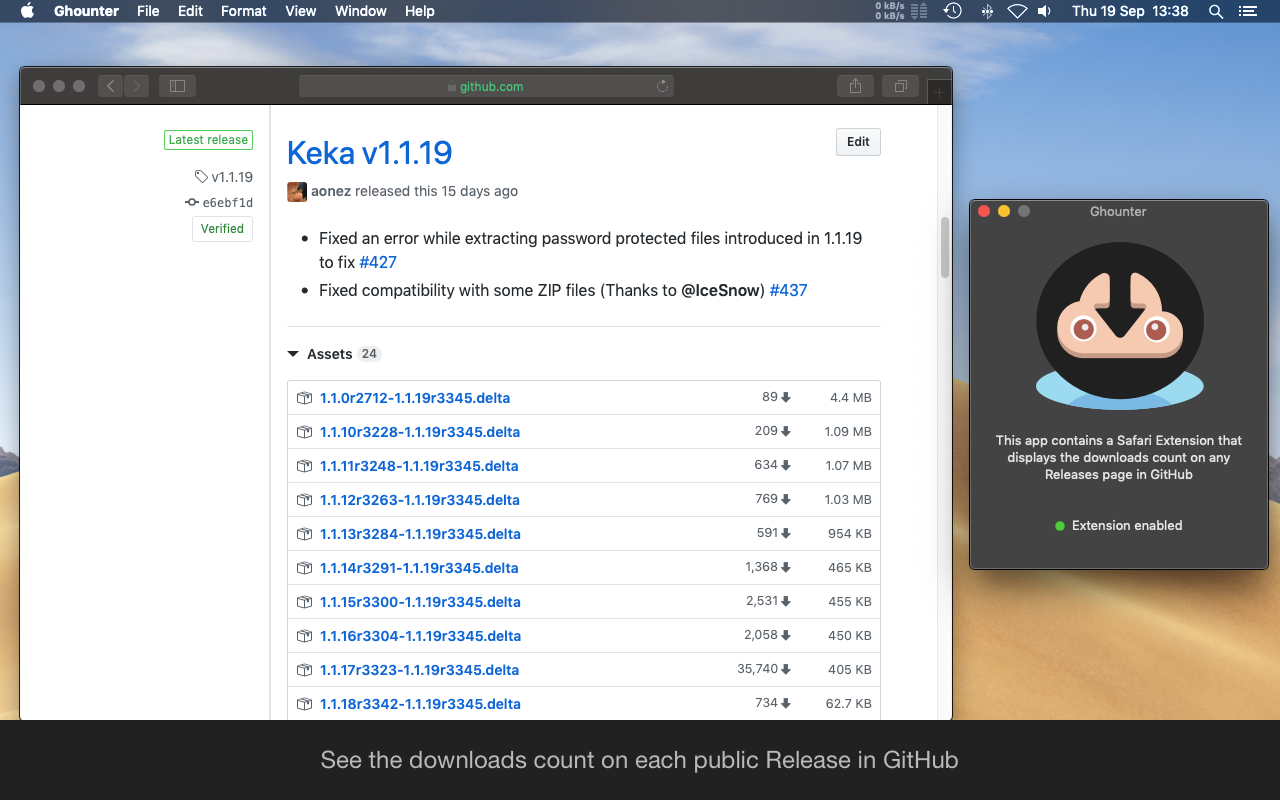This screenshot has width=1280, height=800.
Task: Click package icon beside 1.1.17r3323 delta
Action: 305,670
